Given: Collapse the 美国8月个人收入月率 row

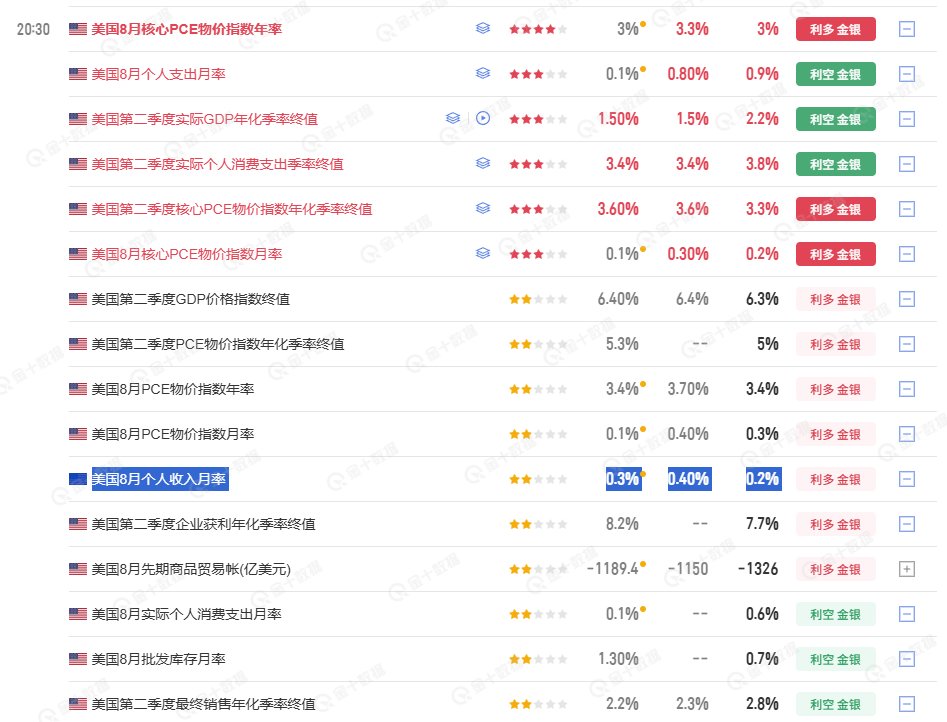Looking at the screenshot, I should point(907,479).
